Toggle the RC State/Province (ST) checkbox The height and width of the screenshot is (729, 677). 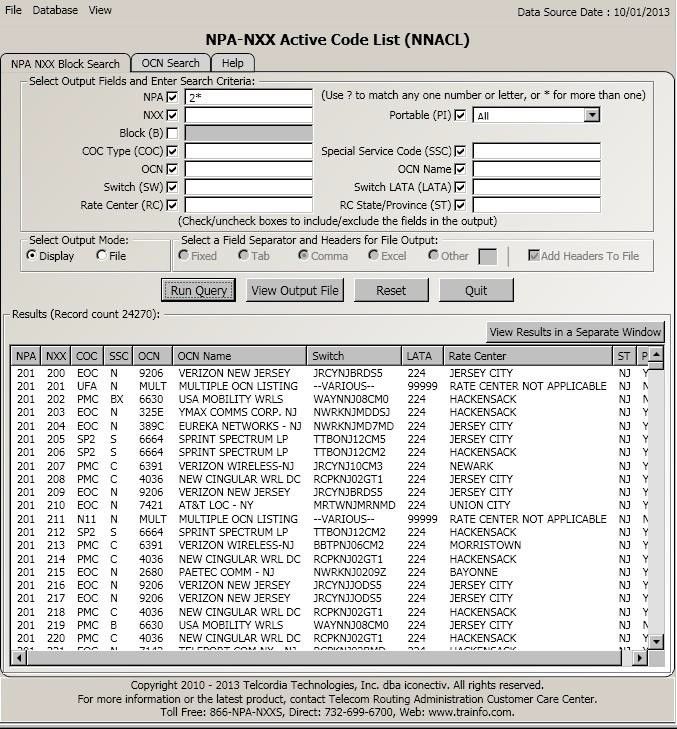coord(460,205)
